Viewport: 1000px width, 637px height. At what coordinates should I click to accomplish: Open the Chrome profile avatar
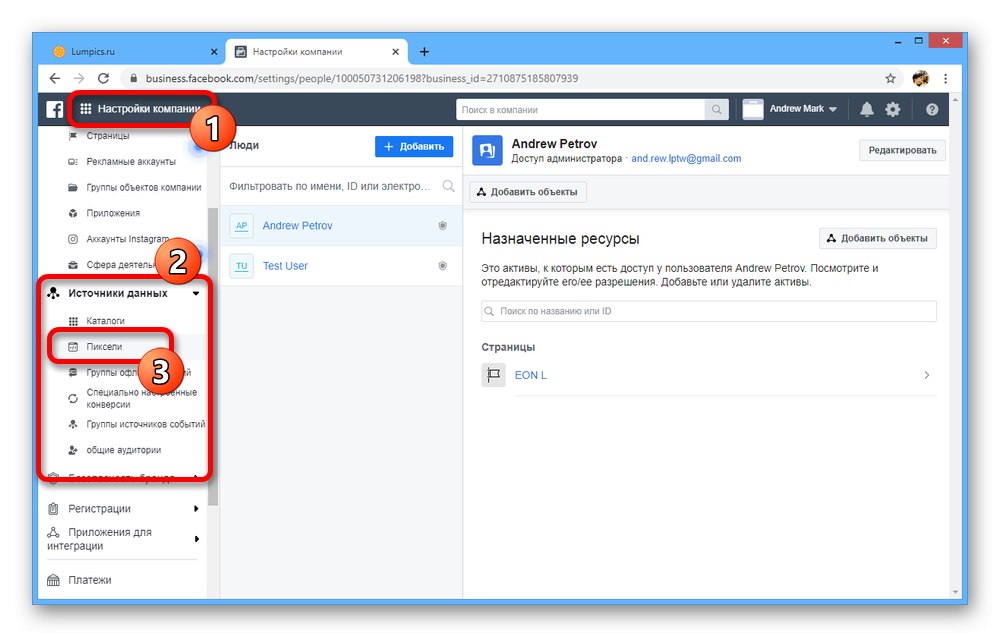pos(920,78)
